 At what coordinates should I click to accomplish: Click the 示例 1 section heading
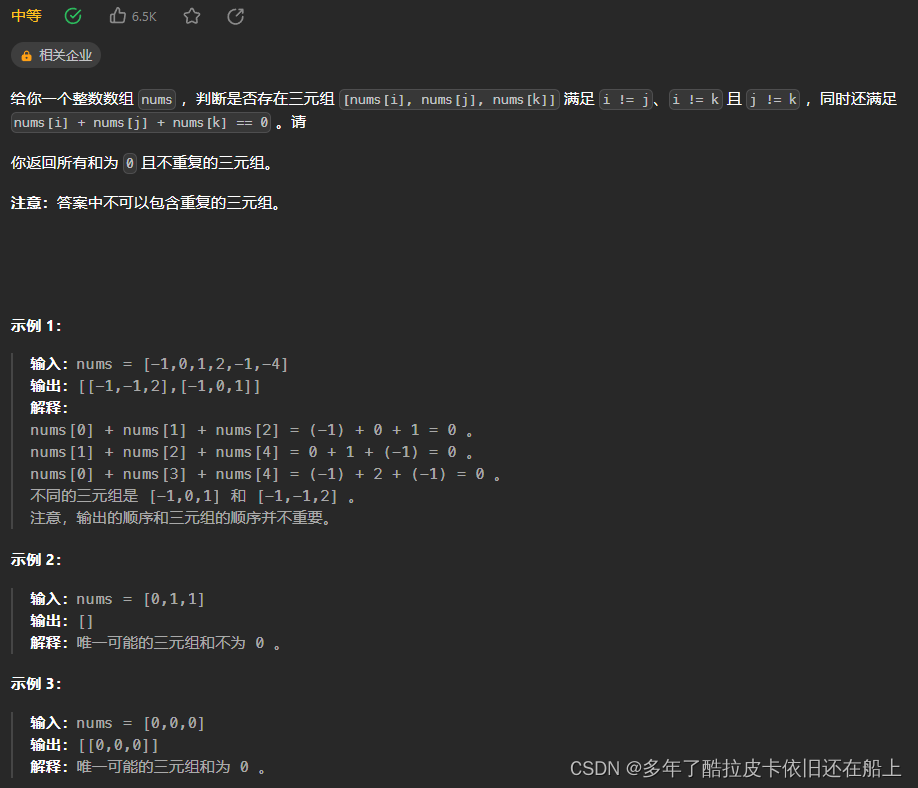coord(34,324)
